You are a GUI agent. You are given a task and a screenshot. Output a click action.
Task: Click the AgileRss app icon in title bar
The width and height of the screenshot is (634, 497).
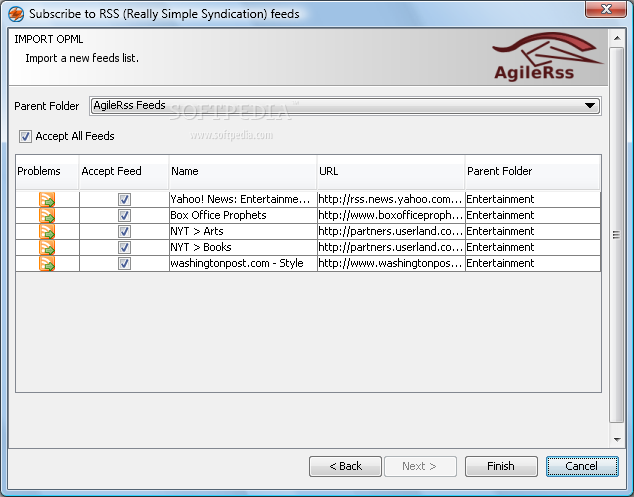point(16,14)
